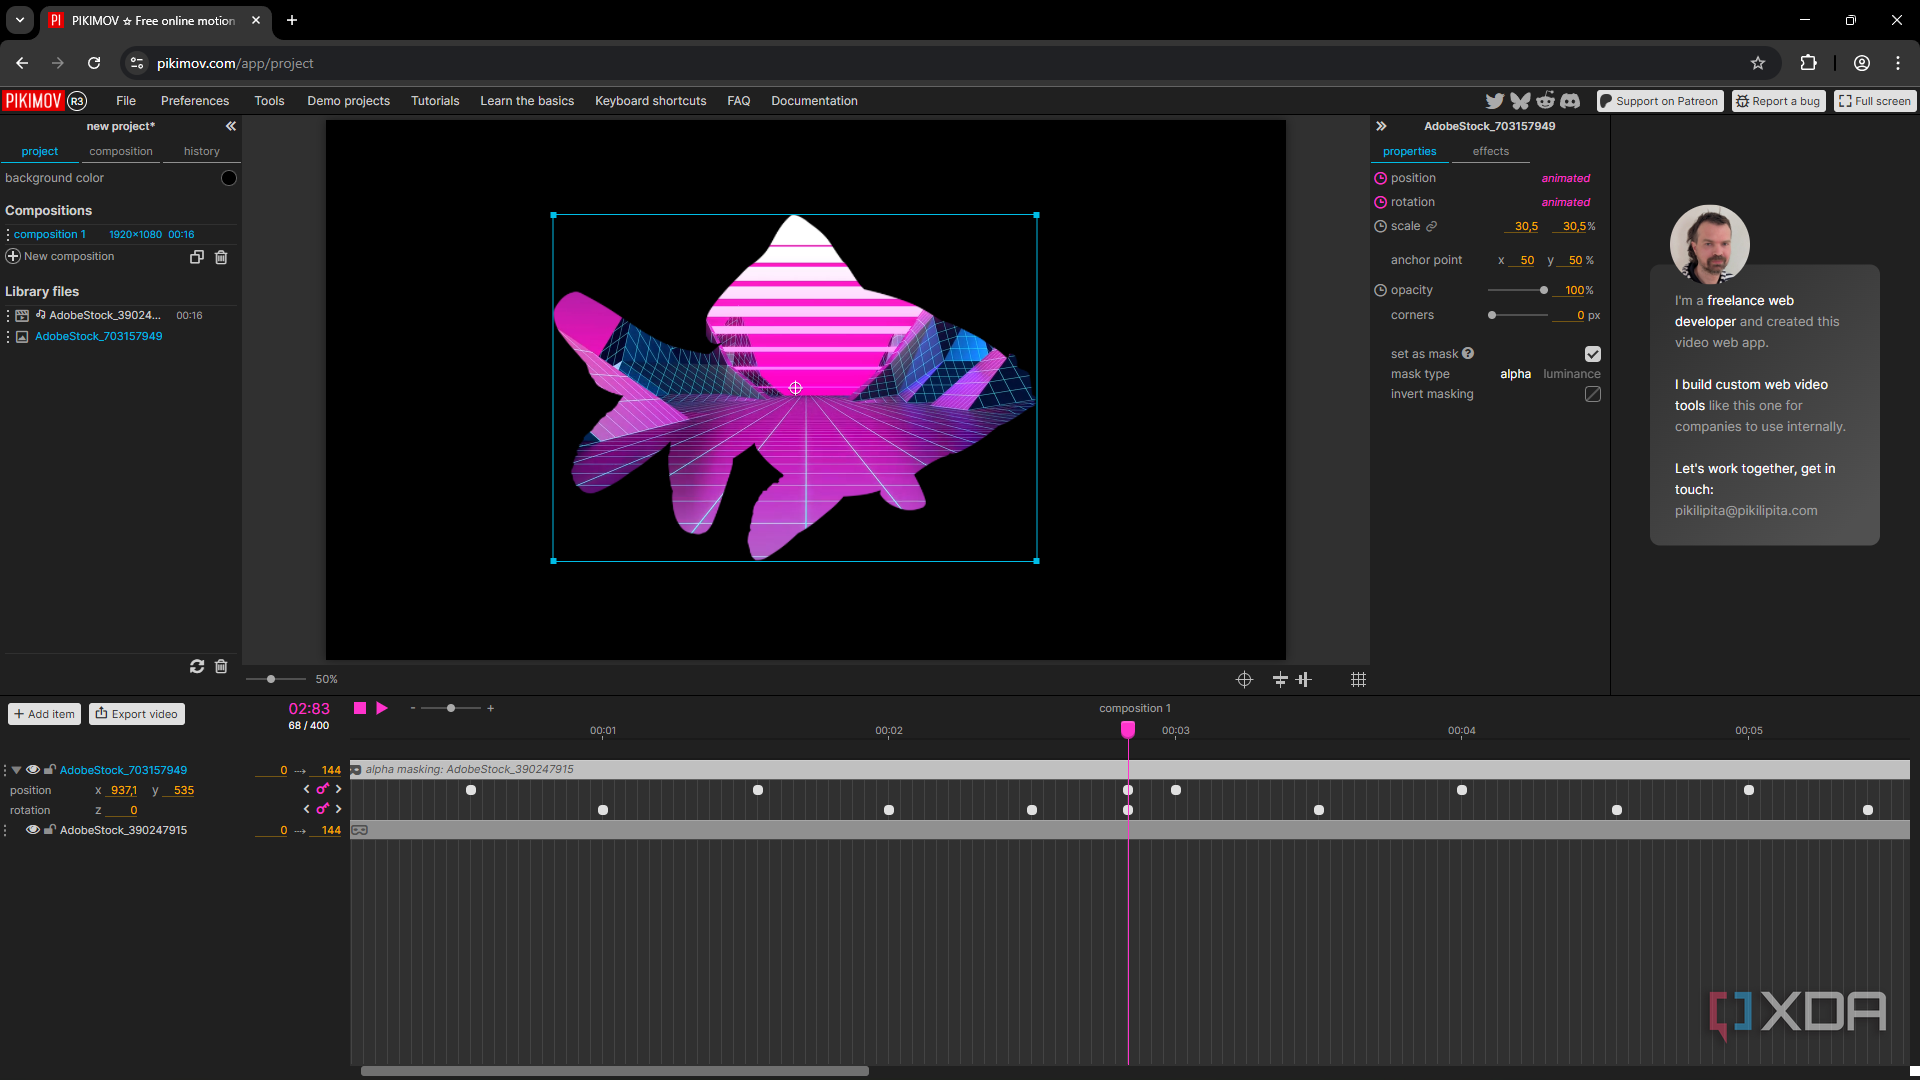Toggle position keyframe stopwatch in properties
This screenshot has width=1920, height=1080.
(x=1380, y=178)
